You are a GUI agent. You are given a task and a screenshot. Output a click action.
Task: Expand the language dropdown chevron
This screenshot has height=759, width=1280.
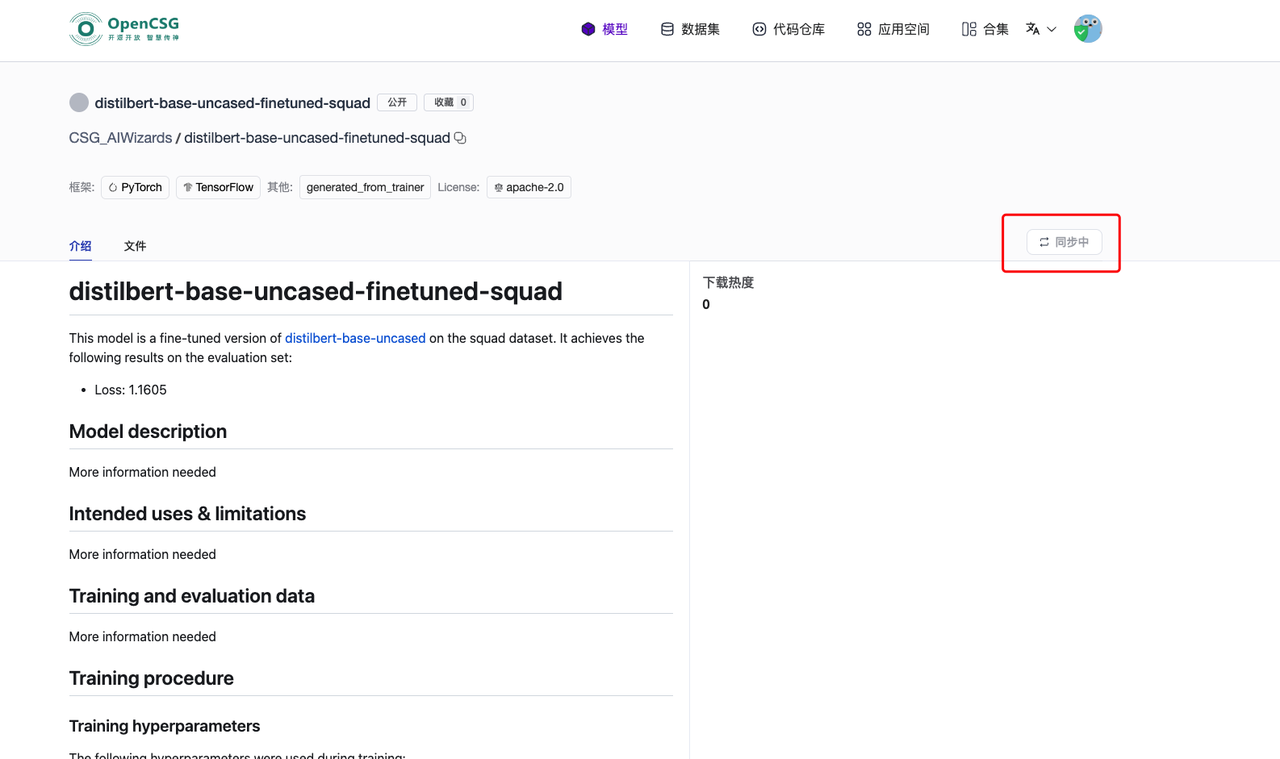(x=1051, y=30)
